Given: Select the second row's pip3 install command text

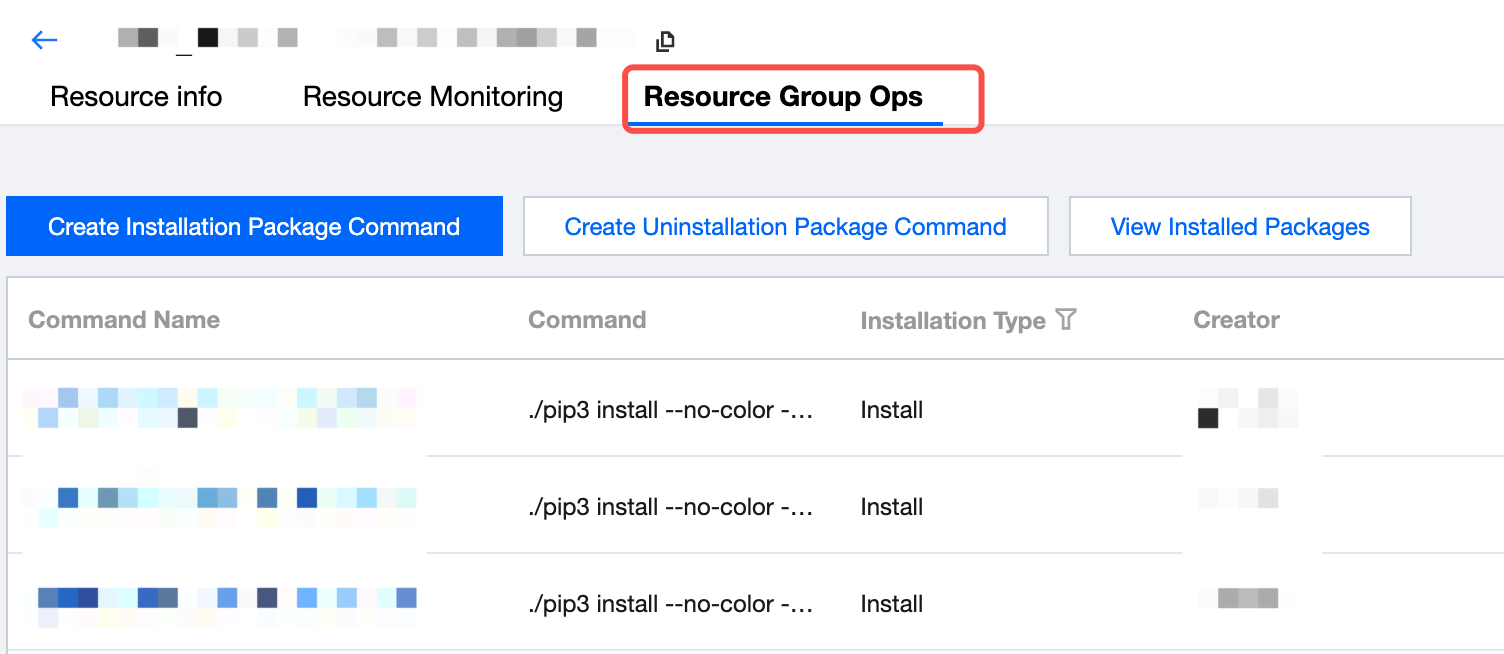Looking at the screenshot, I should 670,507.
